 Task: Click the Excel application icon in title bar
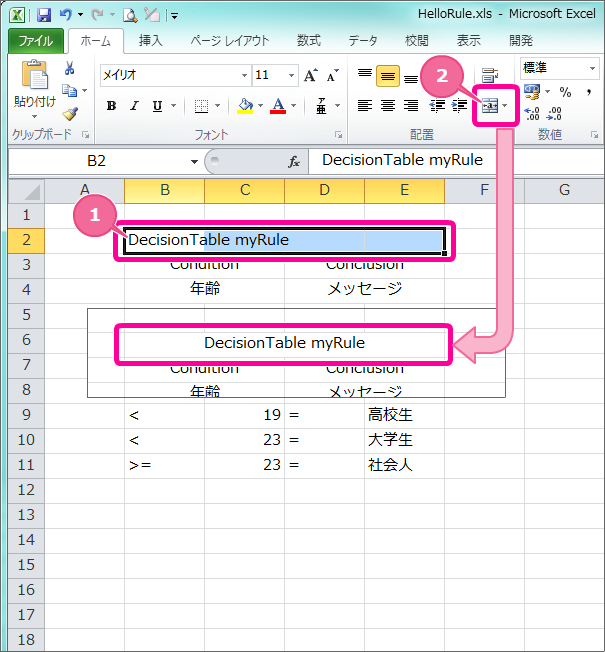tap(17, 16)
